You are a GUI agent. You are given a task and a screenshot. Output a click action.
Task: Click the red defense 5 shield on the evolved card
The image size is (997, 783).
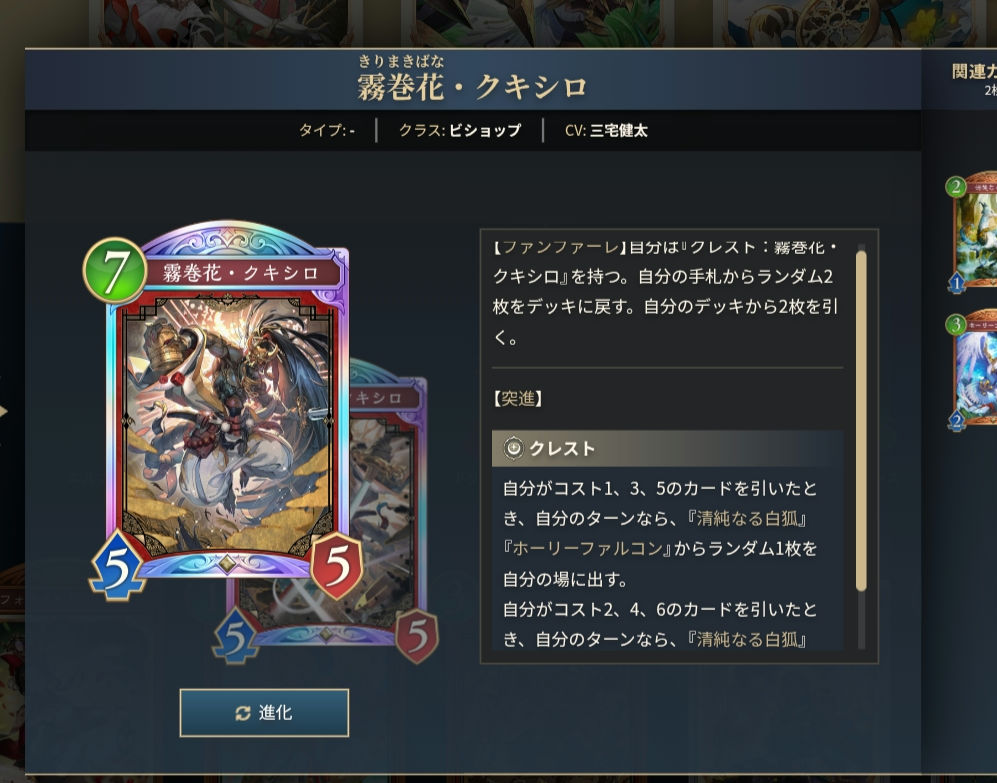(x=417, y=636)
